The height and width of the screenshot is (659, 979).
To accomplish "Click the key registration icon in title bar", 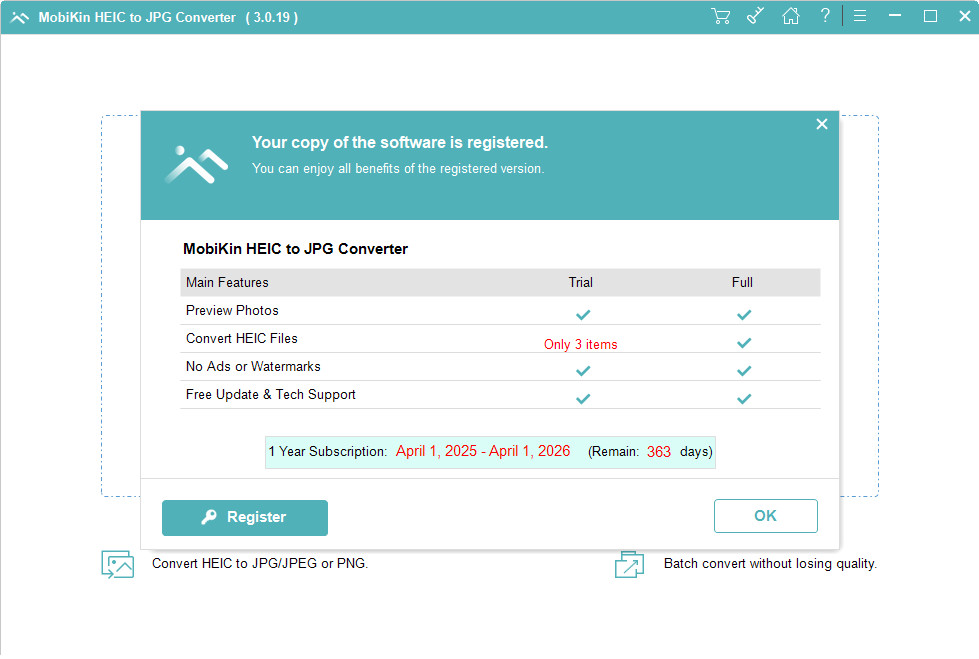I will click(755, 16).
